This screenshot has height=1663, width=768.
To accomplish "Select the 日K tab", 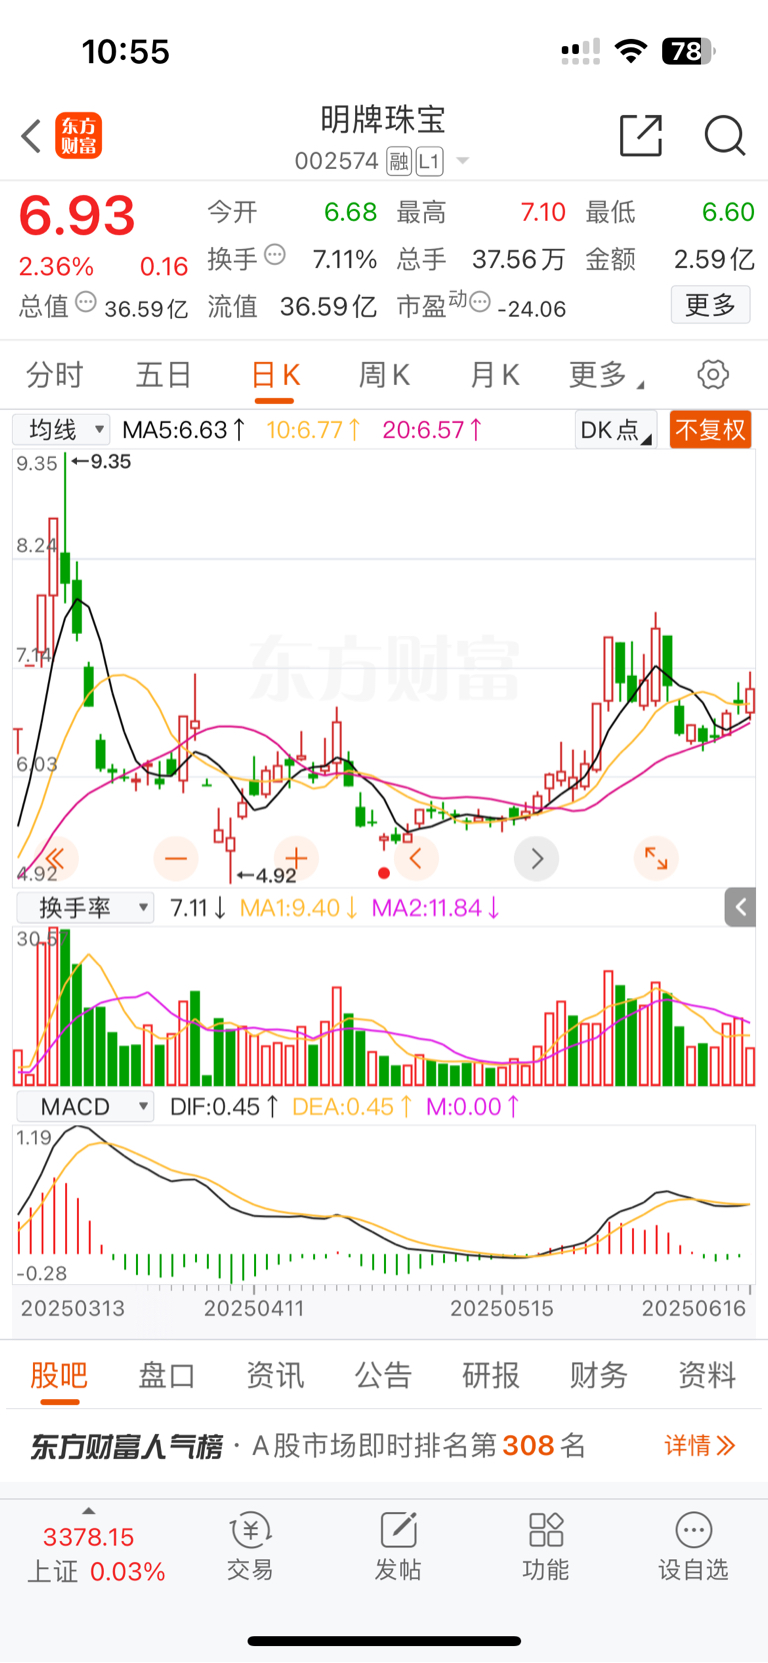I will (276, 375).
